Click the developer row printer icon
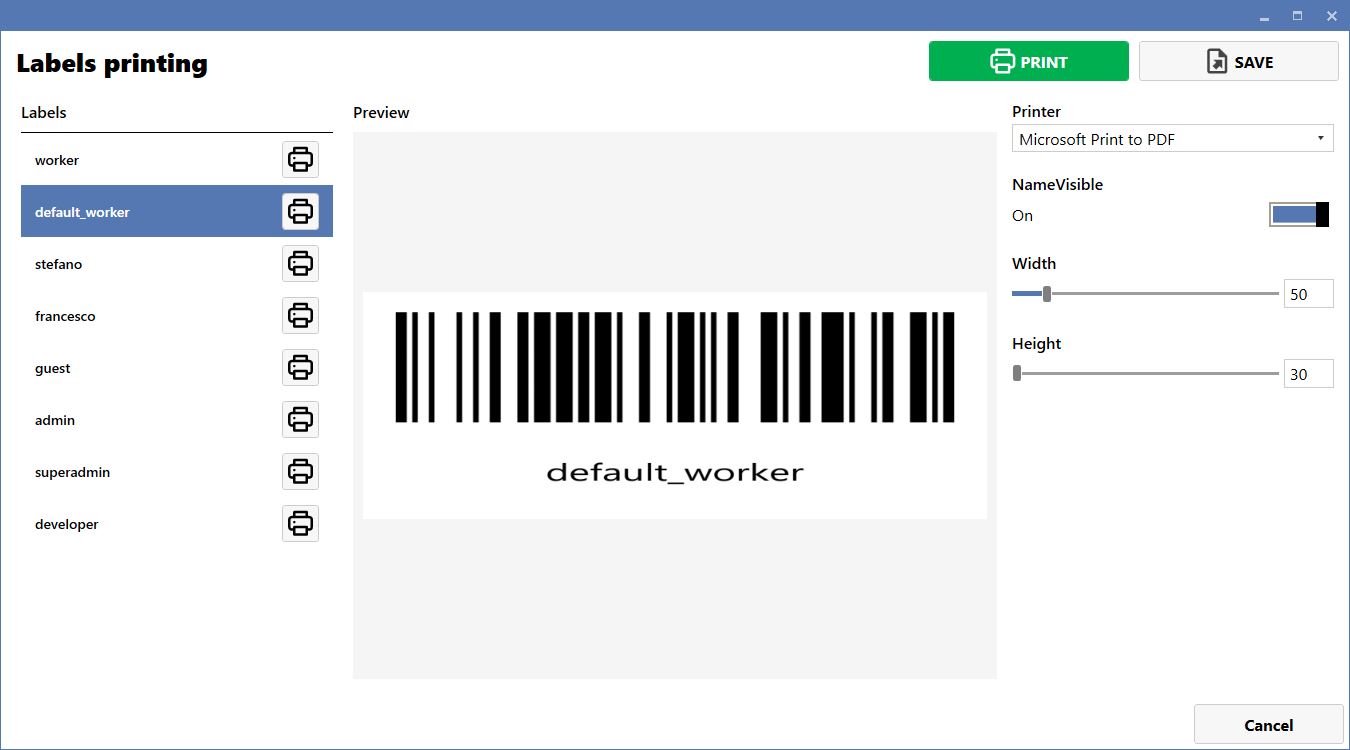Screen dimensions: 1350x750 point(300,524)
